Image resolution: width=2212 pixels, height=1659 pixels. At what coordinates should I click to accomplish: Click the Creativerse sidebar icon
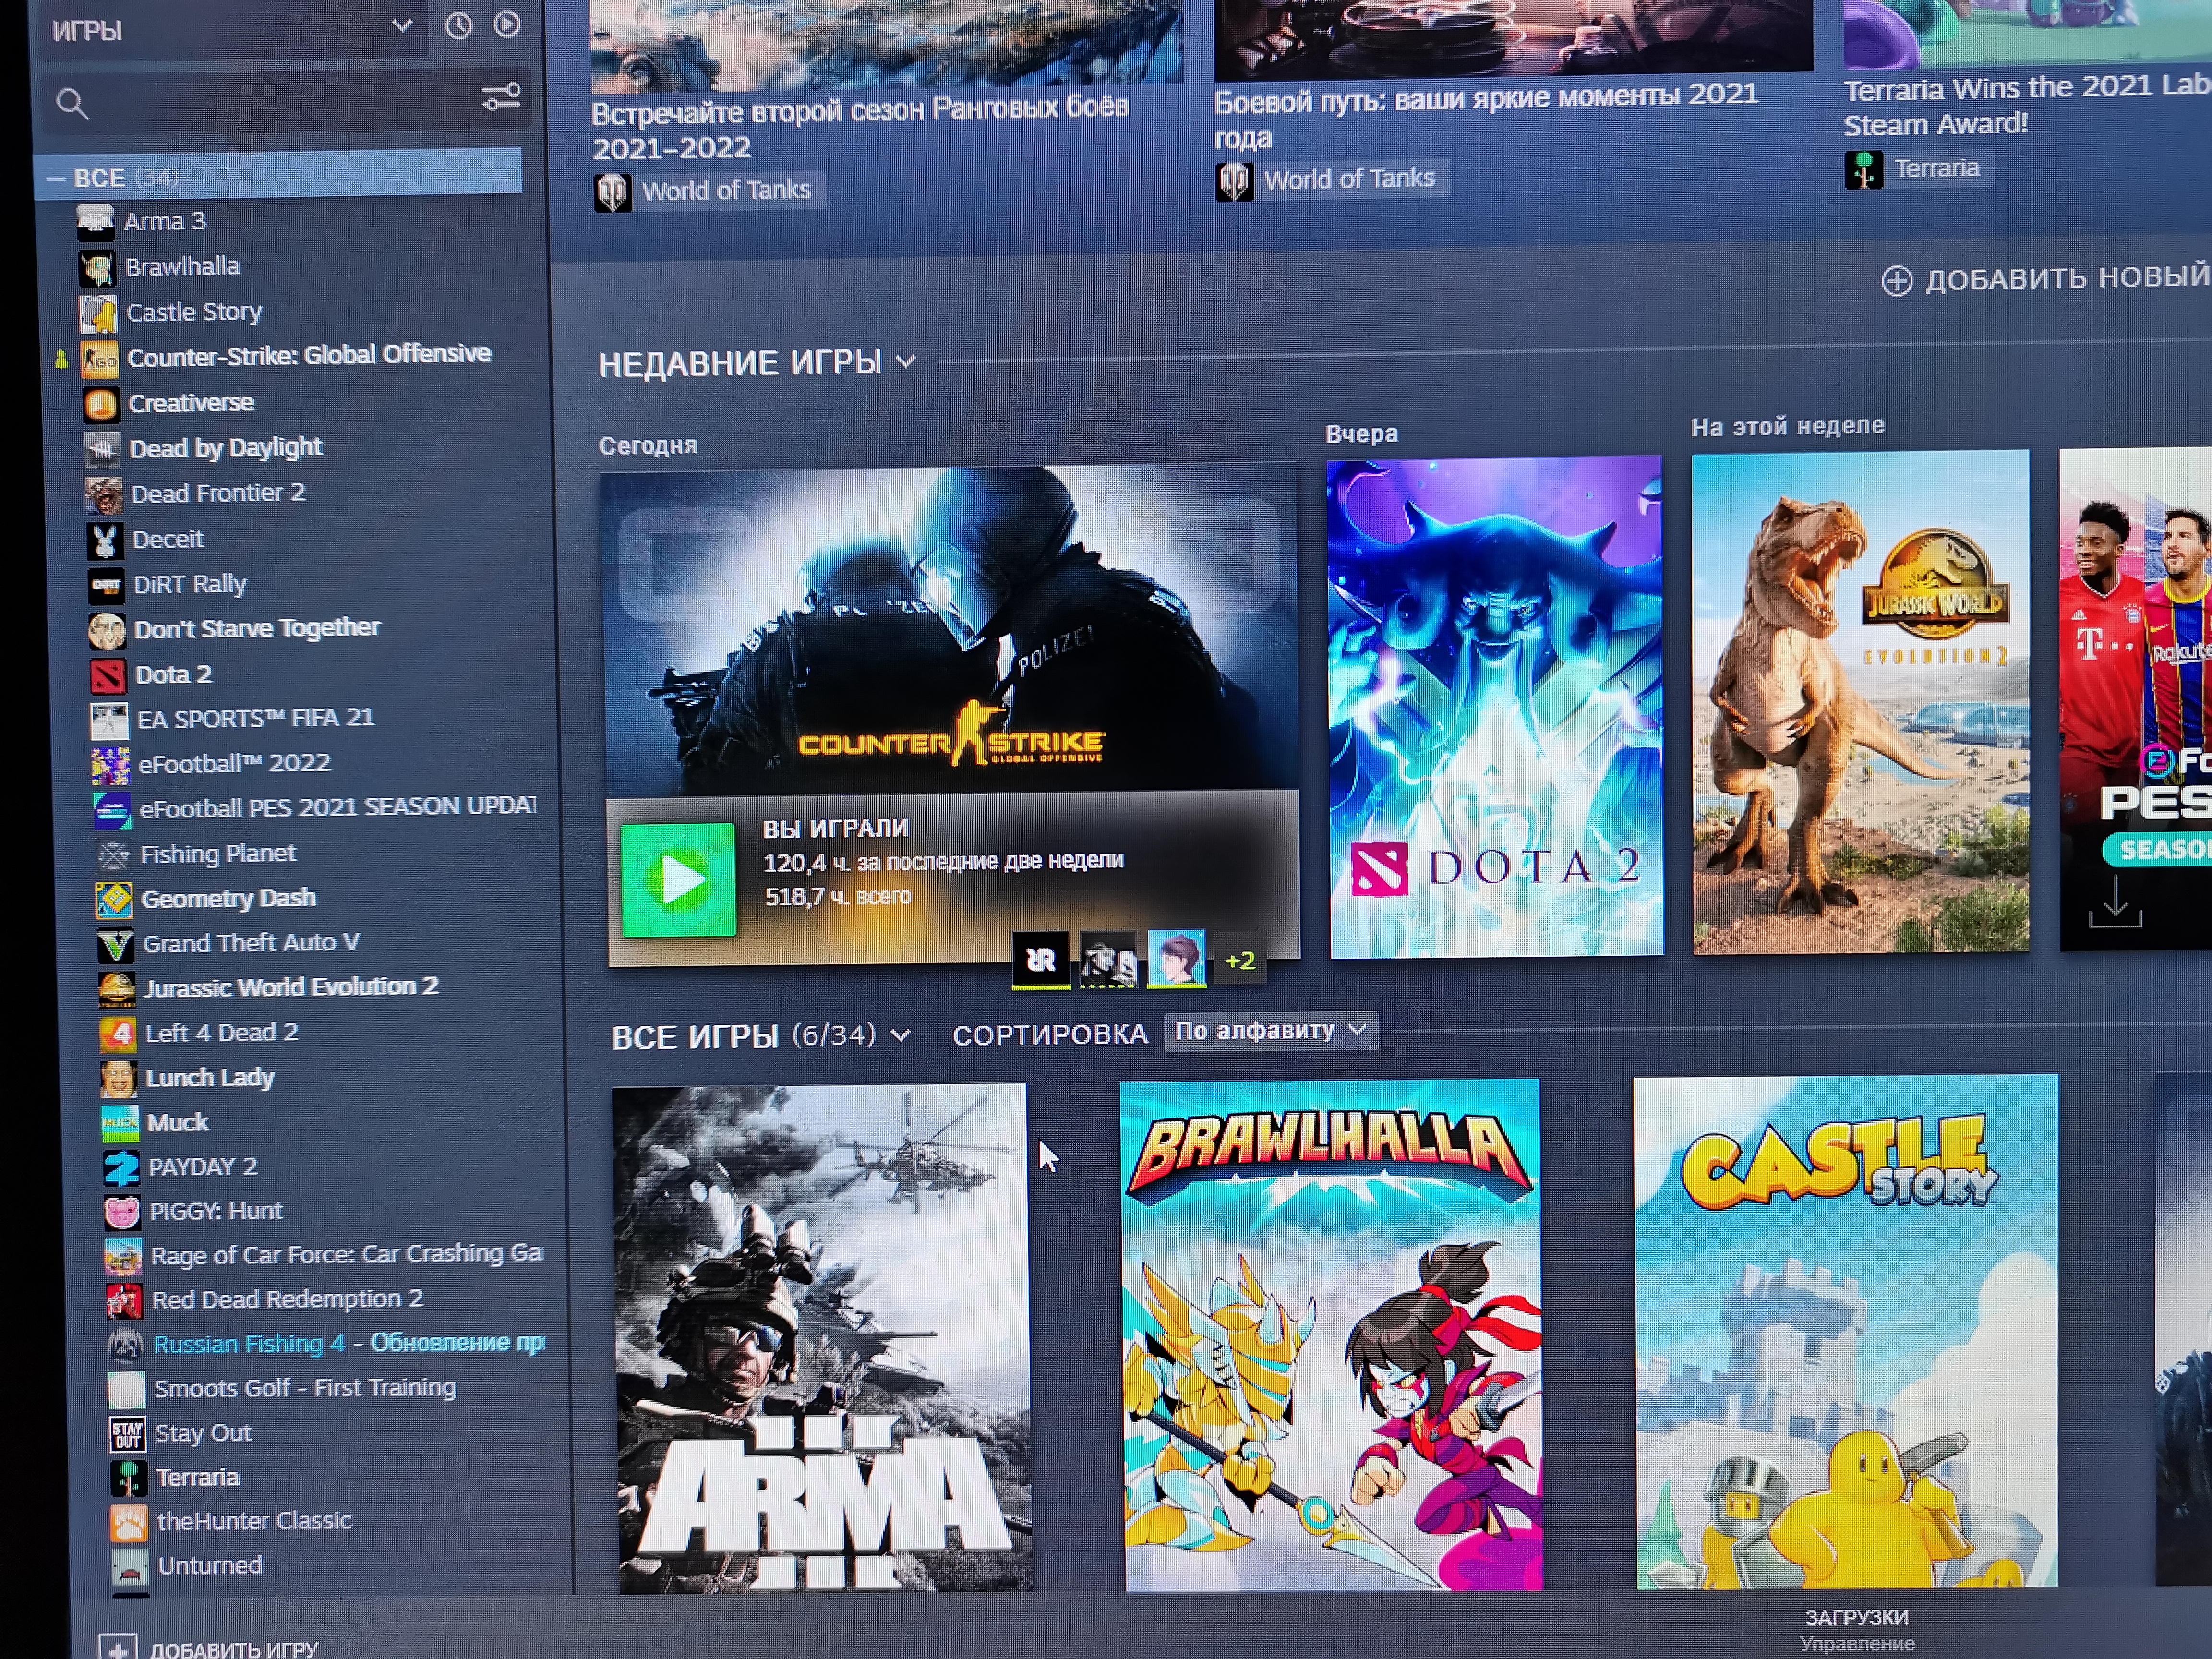click(101, 404)
